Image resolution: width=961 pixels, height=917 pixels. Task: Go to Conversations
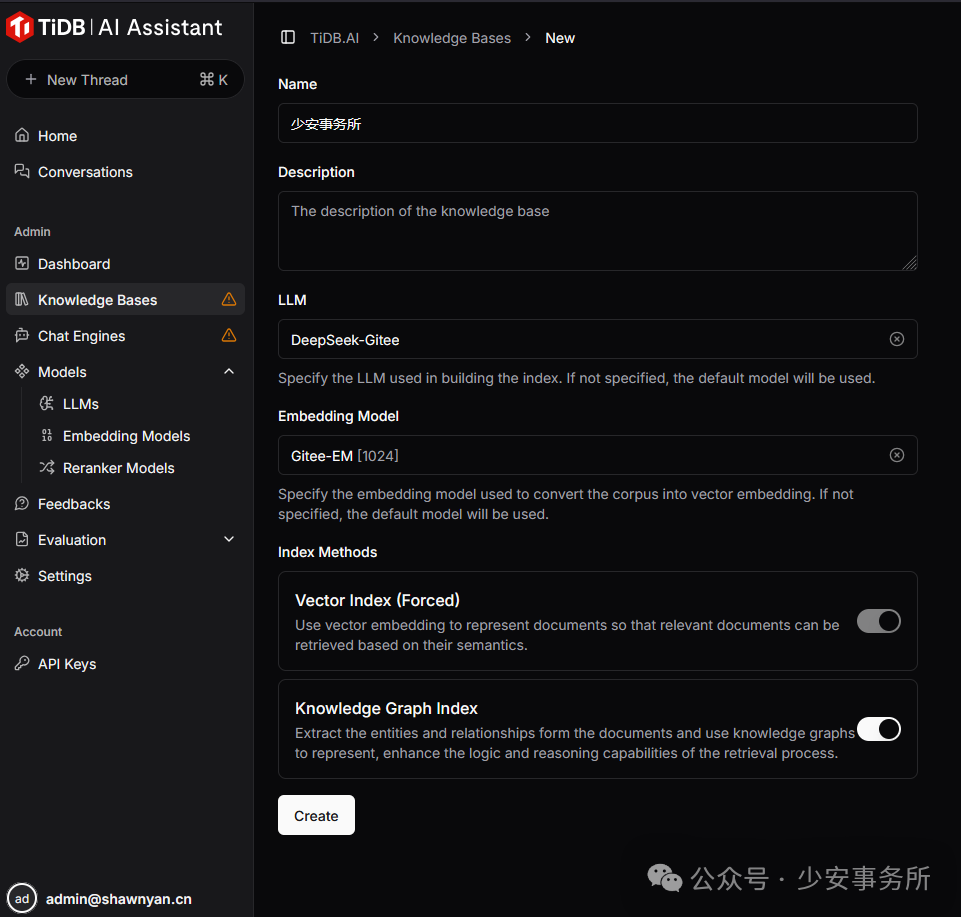(125, 172)
